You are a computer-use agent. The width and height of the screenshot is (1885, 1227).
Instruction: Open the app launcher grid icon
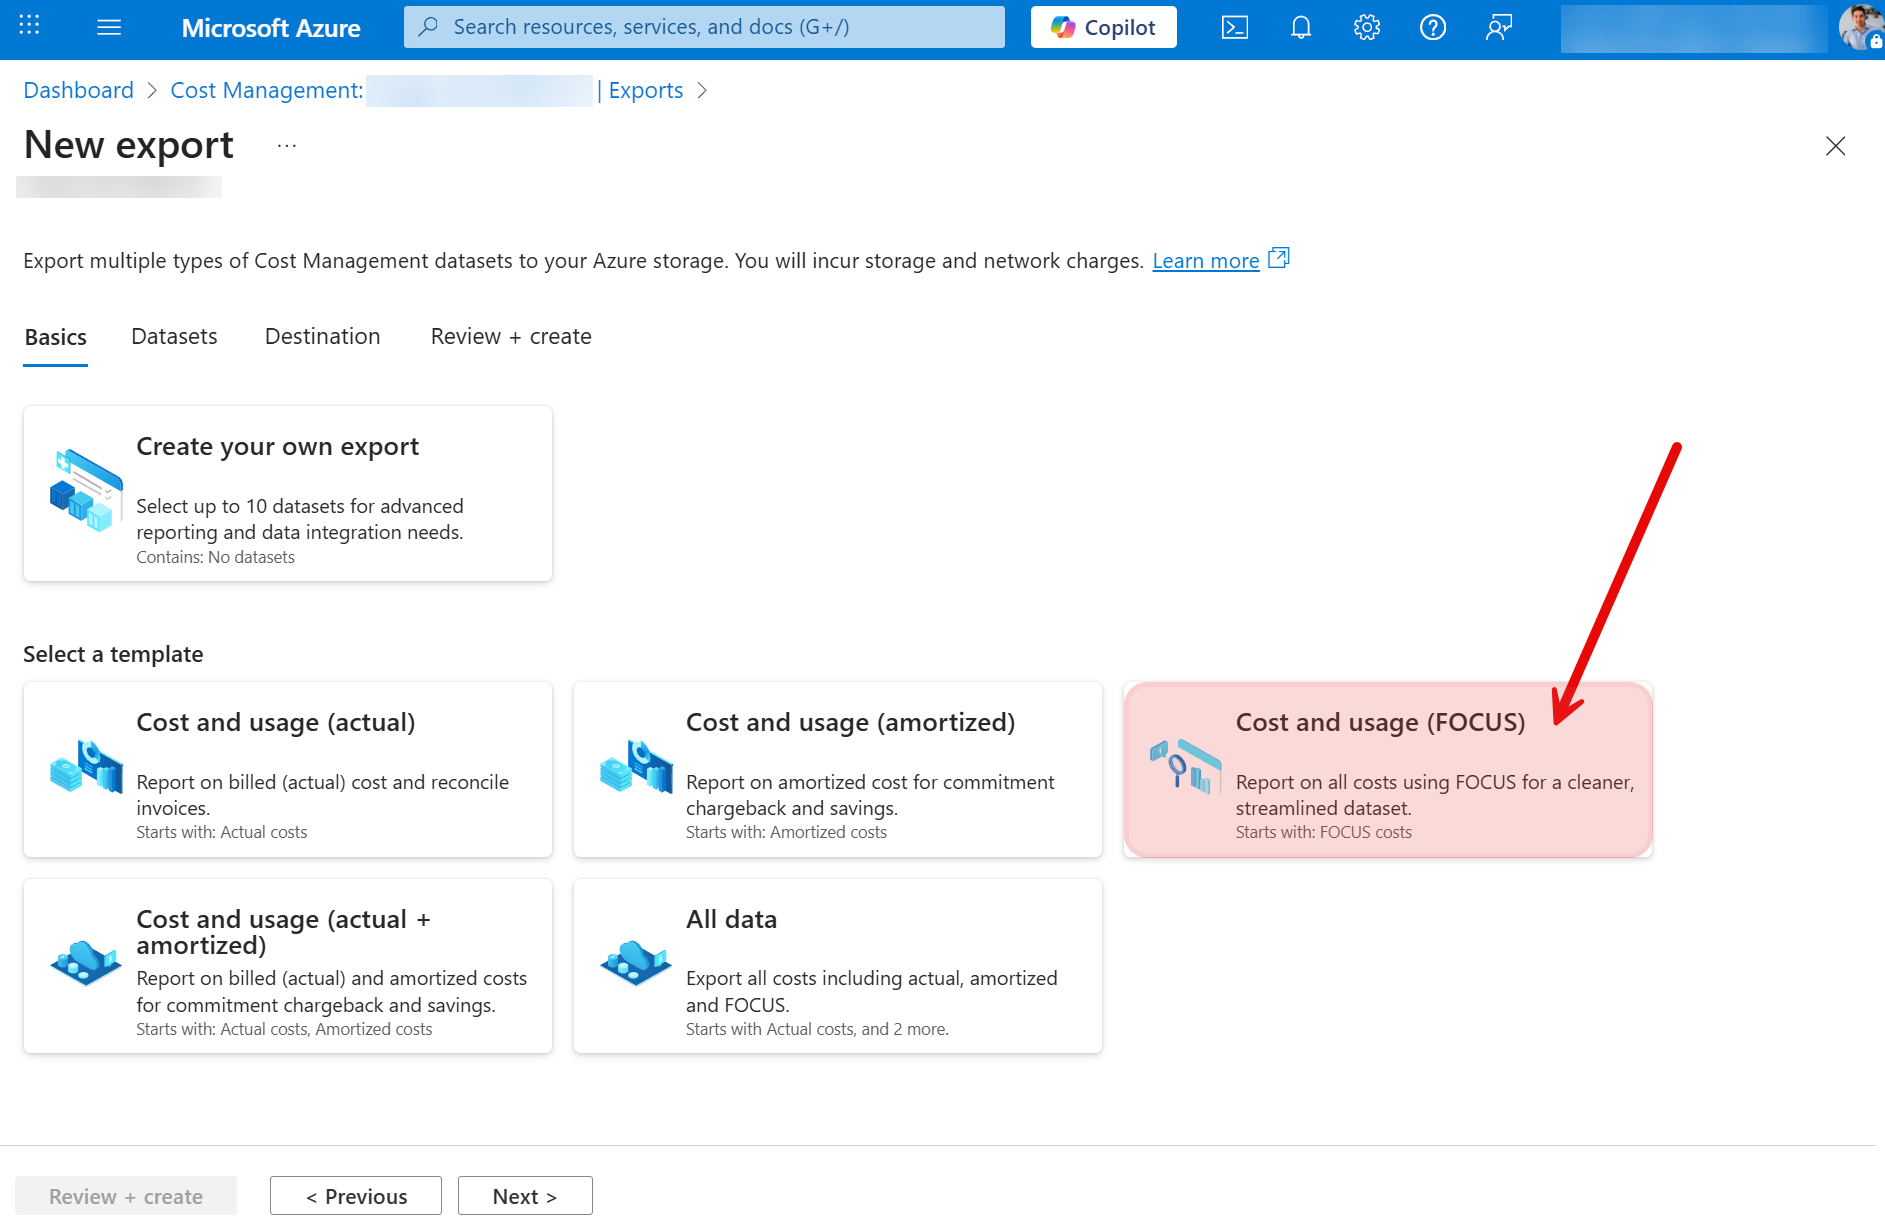(28, 27)
